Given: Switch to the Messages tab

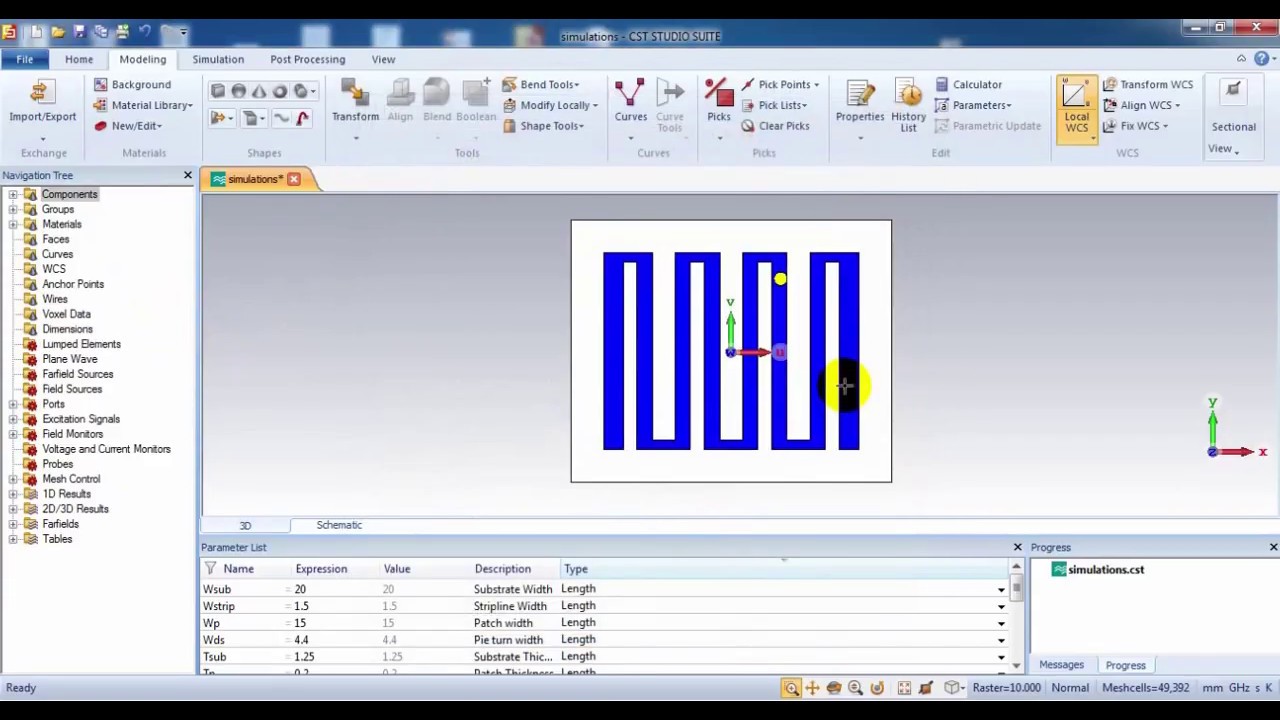Looking at the screenshot, I should coord(1061,665).
